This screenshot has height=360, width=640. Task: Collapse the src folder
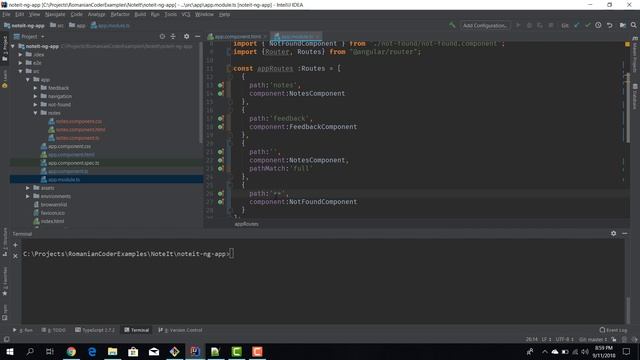(20, 71)
